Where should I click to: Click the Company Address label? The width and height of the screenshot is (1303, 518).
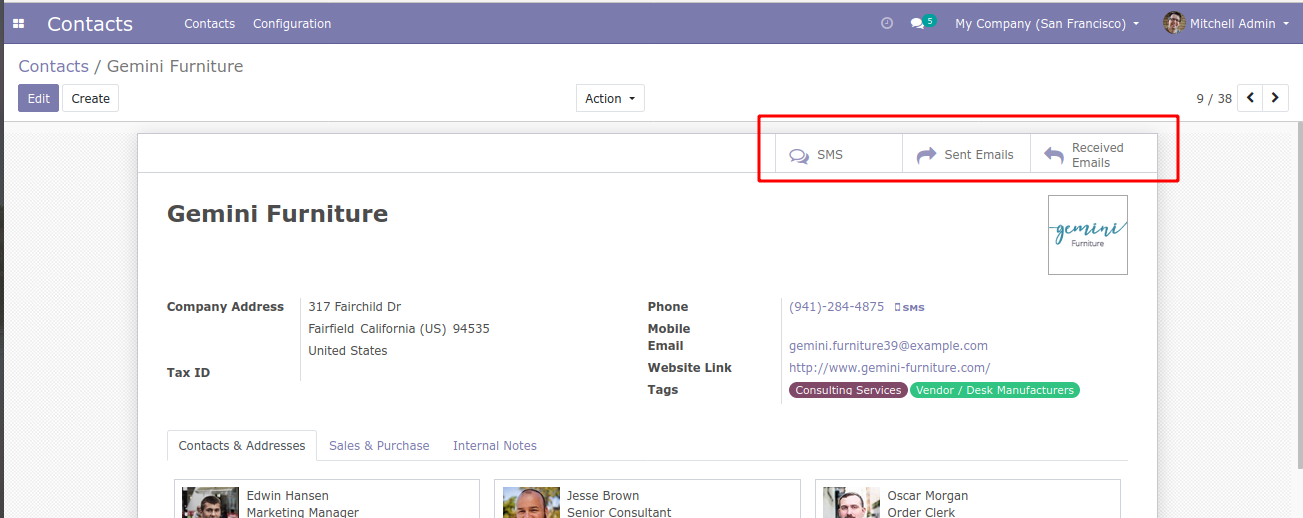click(x=225, y=307)
